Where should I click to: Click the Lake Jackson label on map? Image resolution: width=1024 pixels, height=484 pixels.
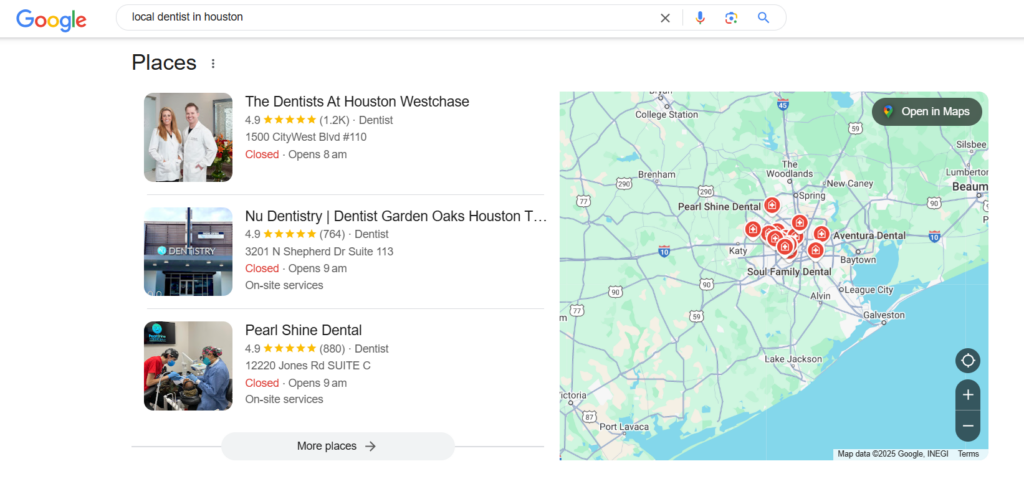(793, 359)
